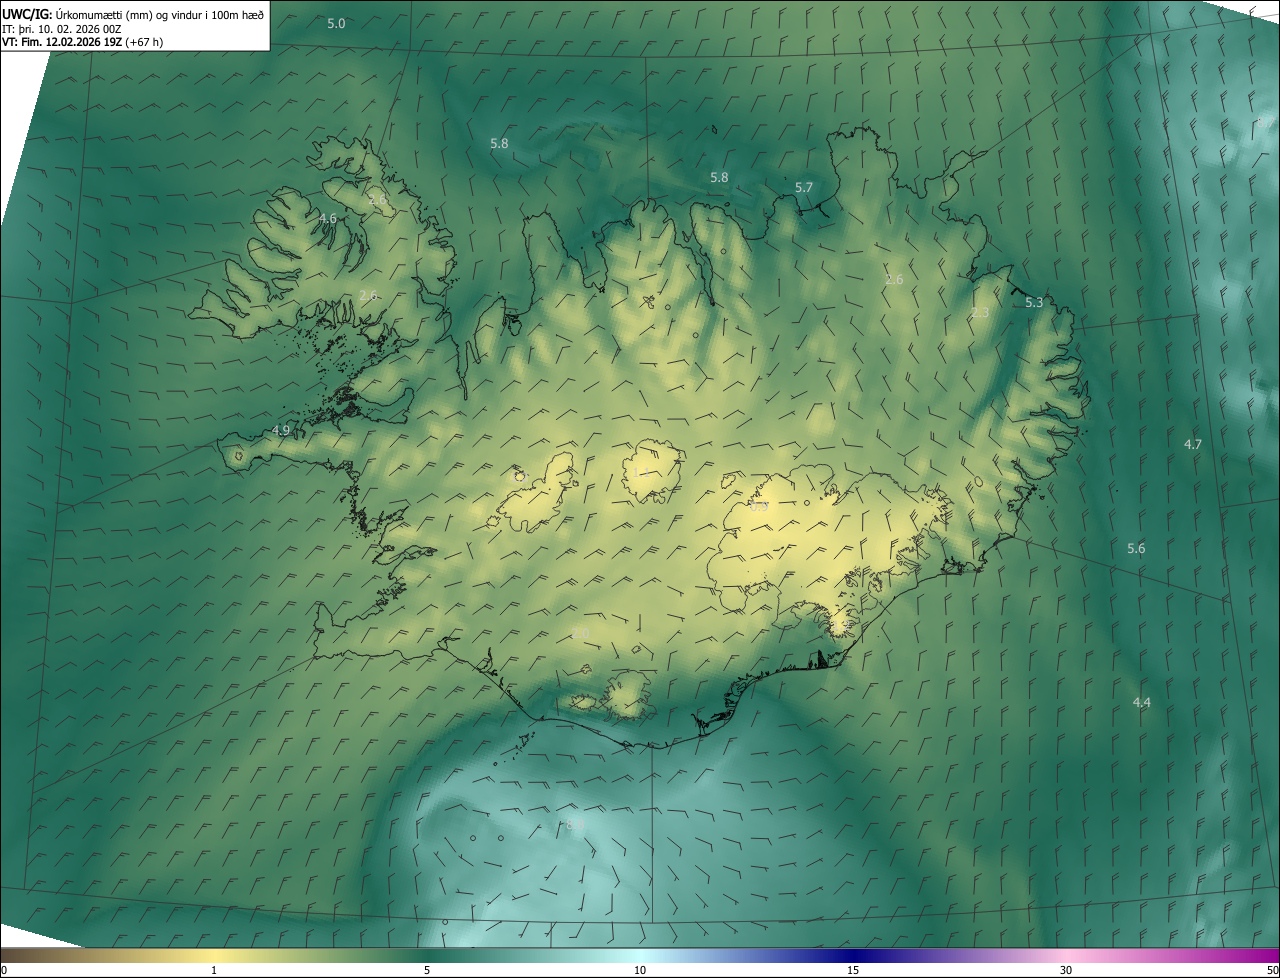Click the "2.0" value label in the south
Screen dimensions: 1280x978
[x=581, y=634]
